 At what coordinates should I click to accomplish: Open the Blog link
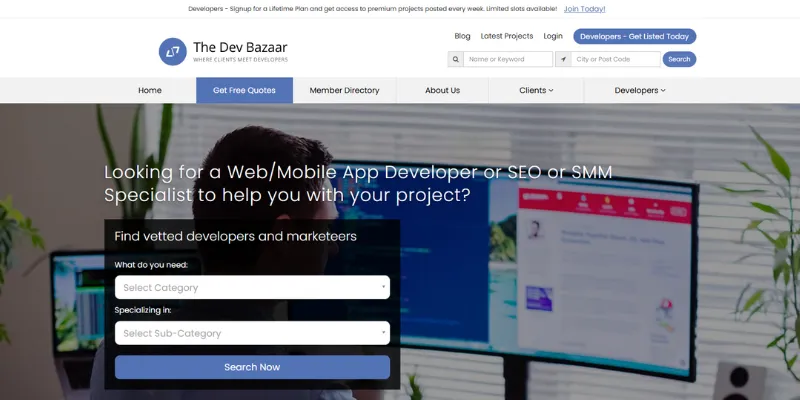pos(462,36)
